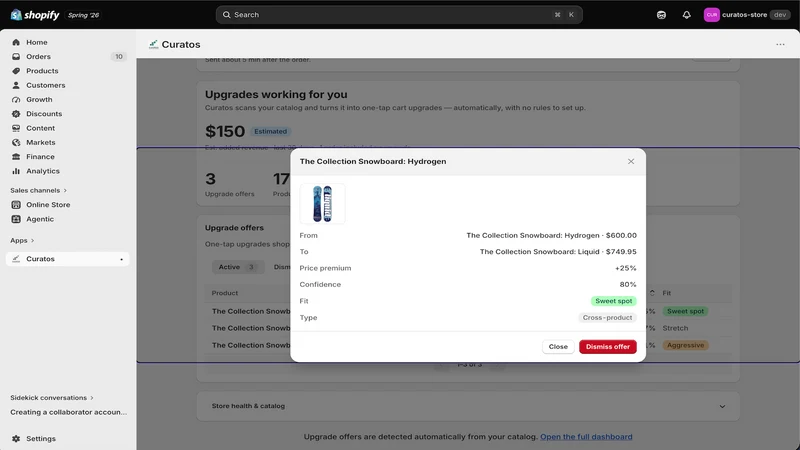Open the curatos-store account menu
The width and height of the screenshot is (800, 450).
[x=746, y=15]
